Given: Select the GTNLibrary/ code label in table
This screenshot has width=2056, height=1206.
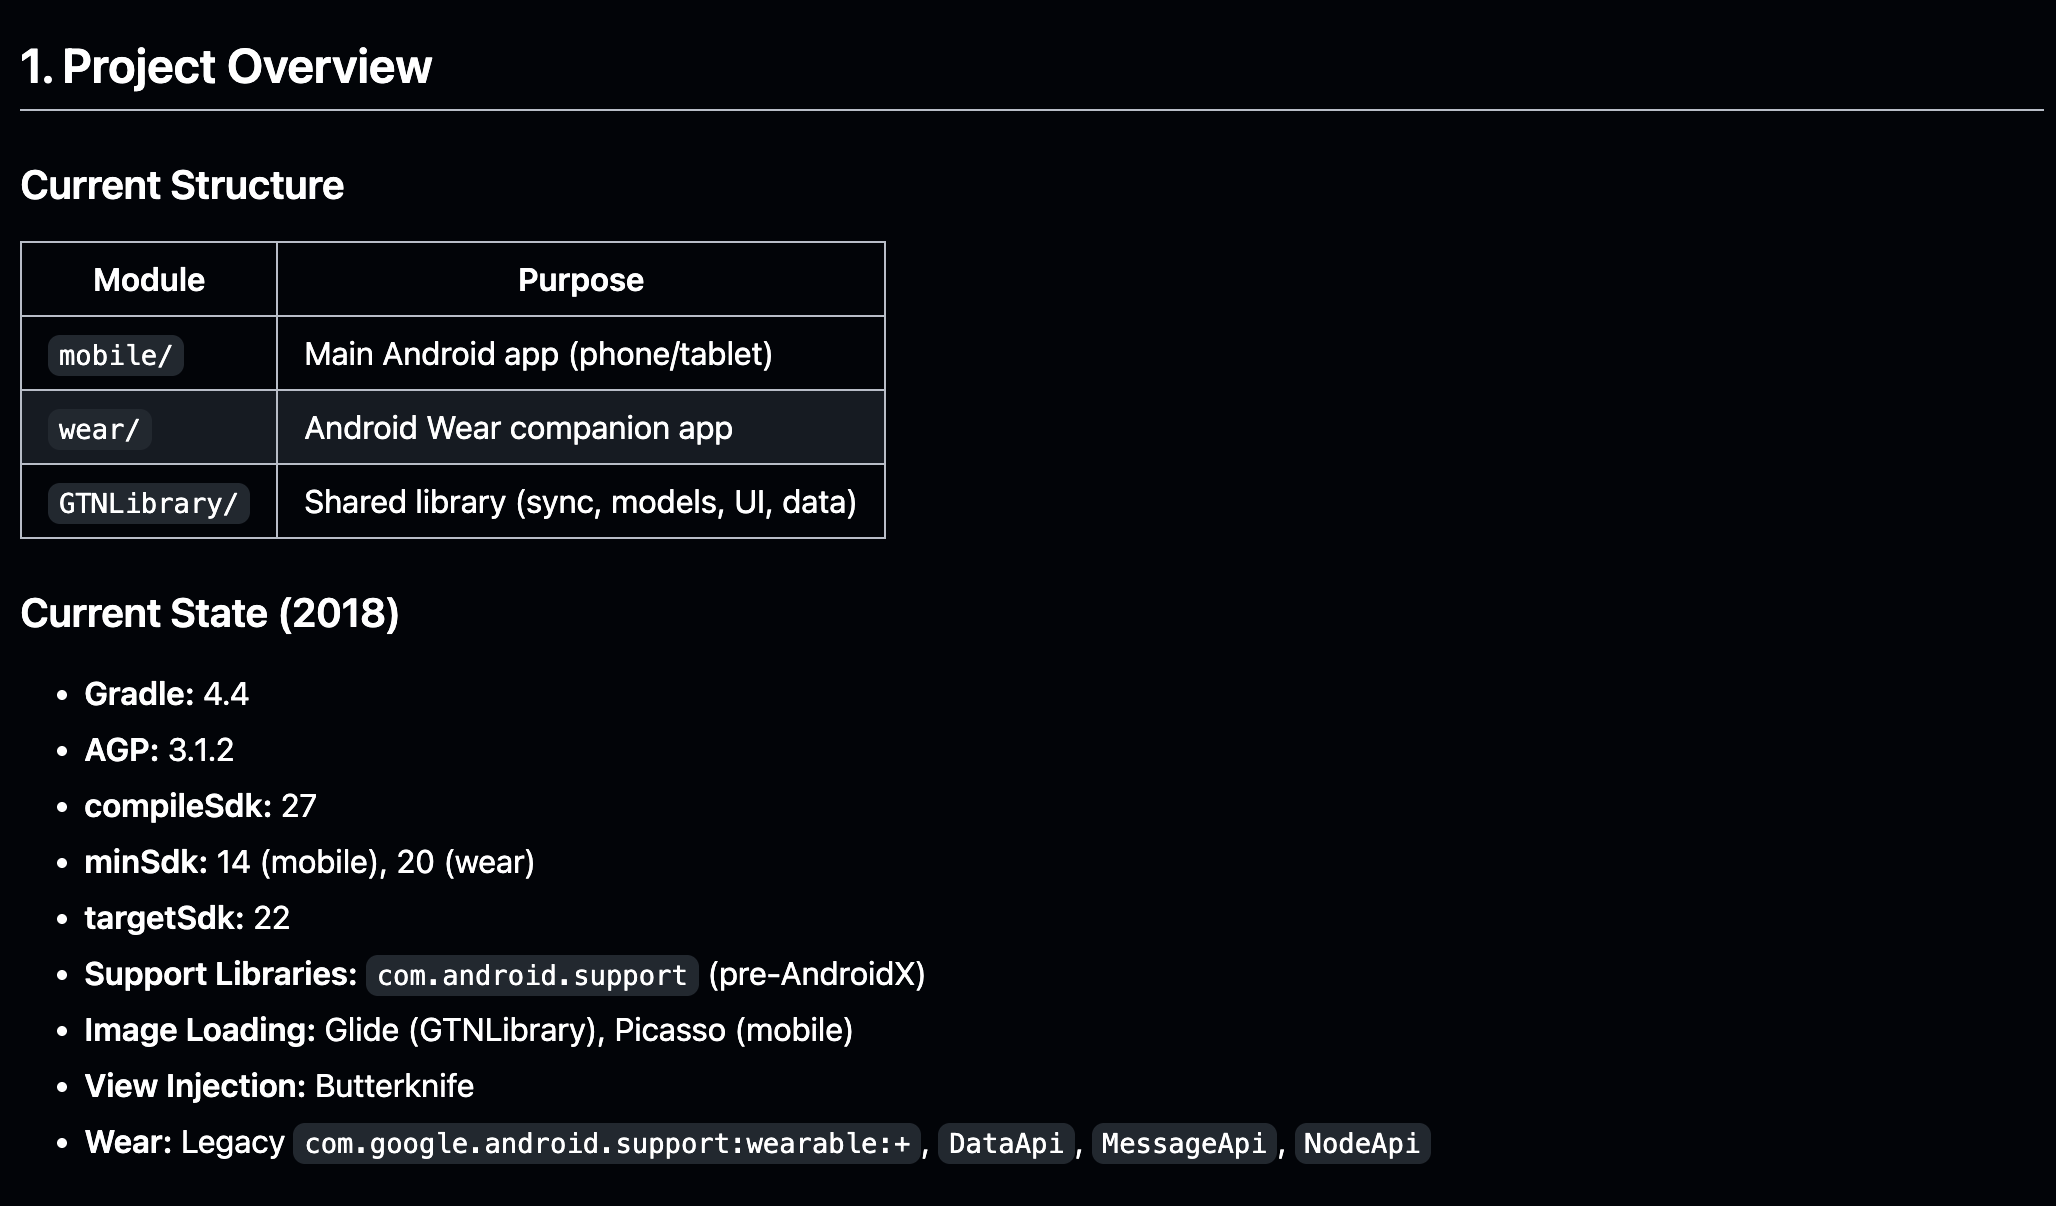Looking at the screenshot, I should pyautogui.click(x=148, y=503).
